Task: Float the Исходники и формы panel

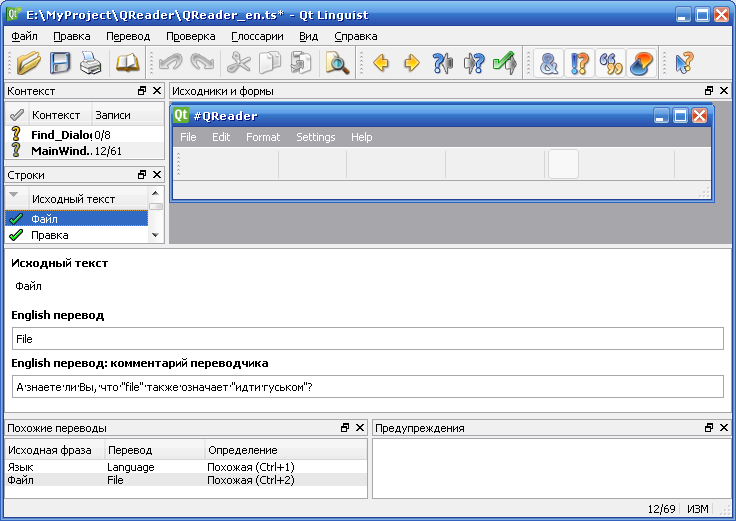Action: click(x=709, y=91)
